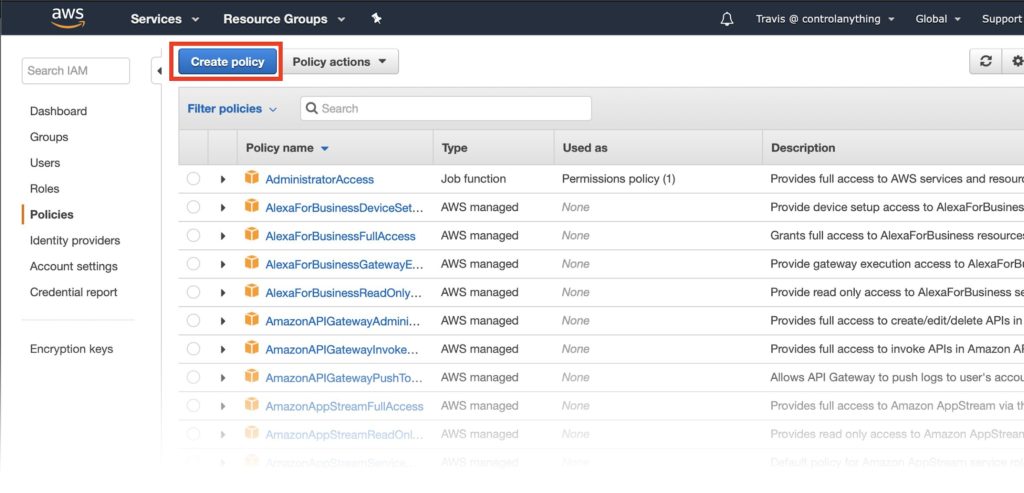Open the Resource Groups menu

coord(284,19)
